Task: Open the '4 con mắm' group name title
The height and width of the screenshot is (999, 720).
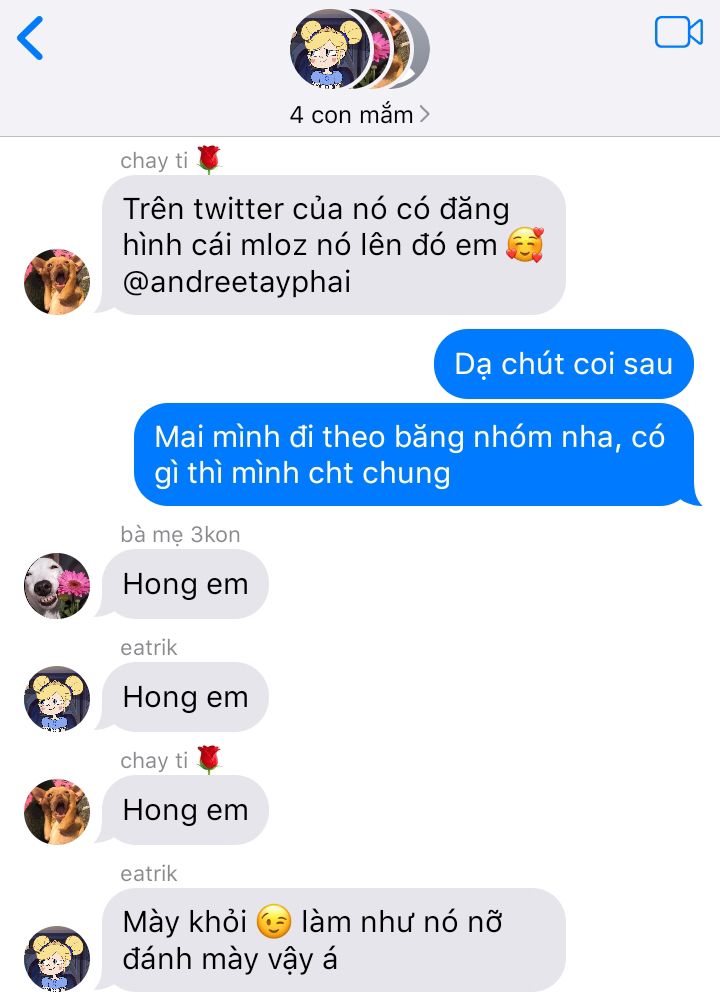Action: tap(351, 115)
